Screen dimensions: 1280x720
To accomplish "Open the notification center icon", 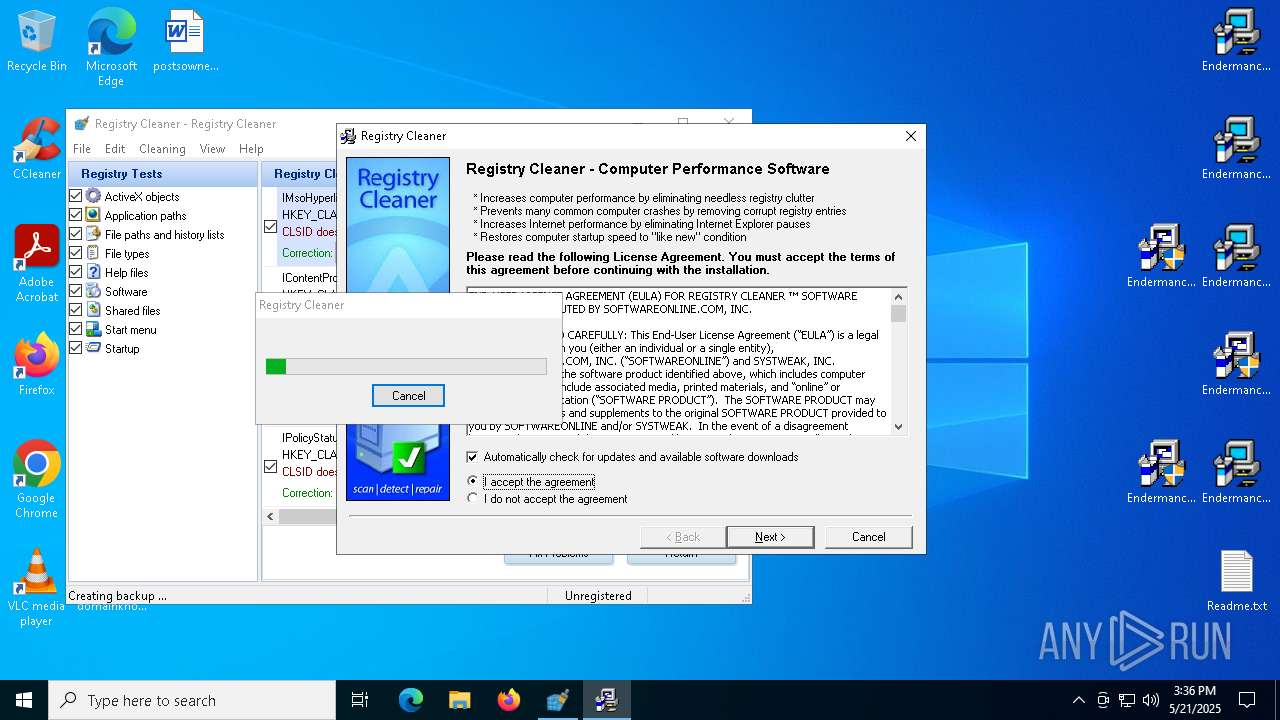I will (1247, 700).
